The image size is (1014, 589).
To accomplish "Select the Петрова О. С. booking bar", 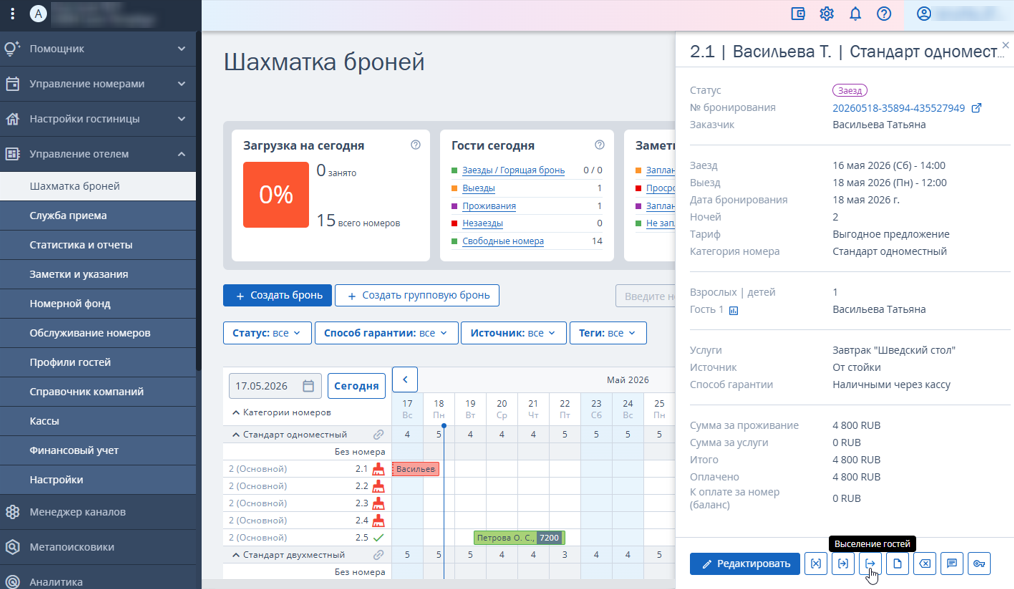I will [519, 537].
